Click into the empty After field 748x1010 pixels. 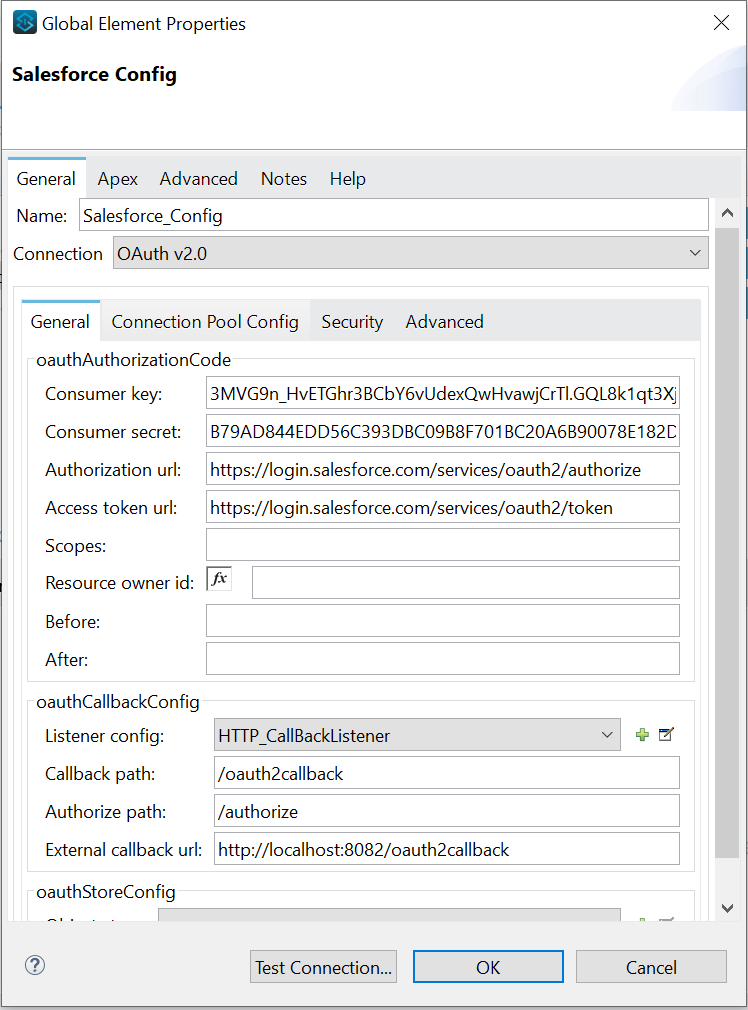(x=443, y=659)
